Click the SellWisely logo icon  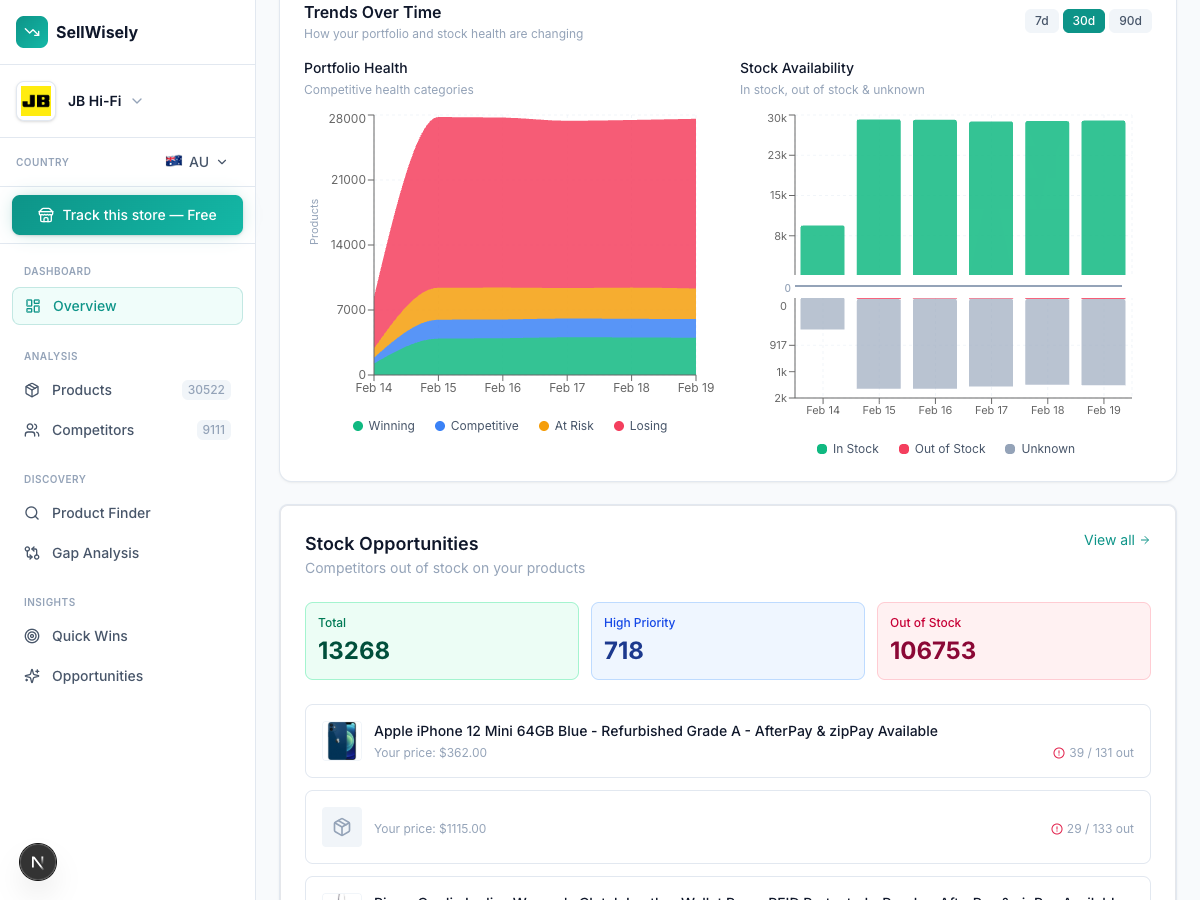(32, 32)
